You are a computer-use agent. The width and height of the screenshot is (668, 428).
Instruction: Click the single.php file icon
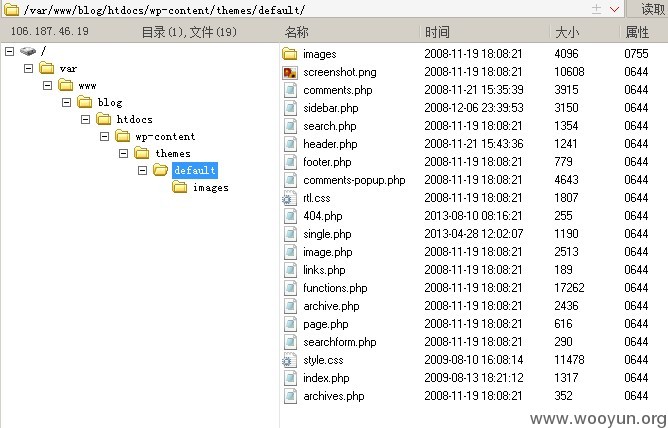click(x=290, y=234)
